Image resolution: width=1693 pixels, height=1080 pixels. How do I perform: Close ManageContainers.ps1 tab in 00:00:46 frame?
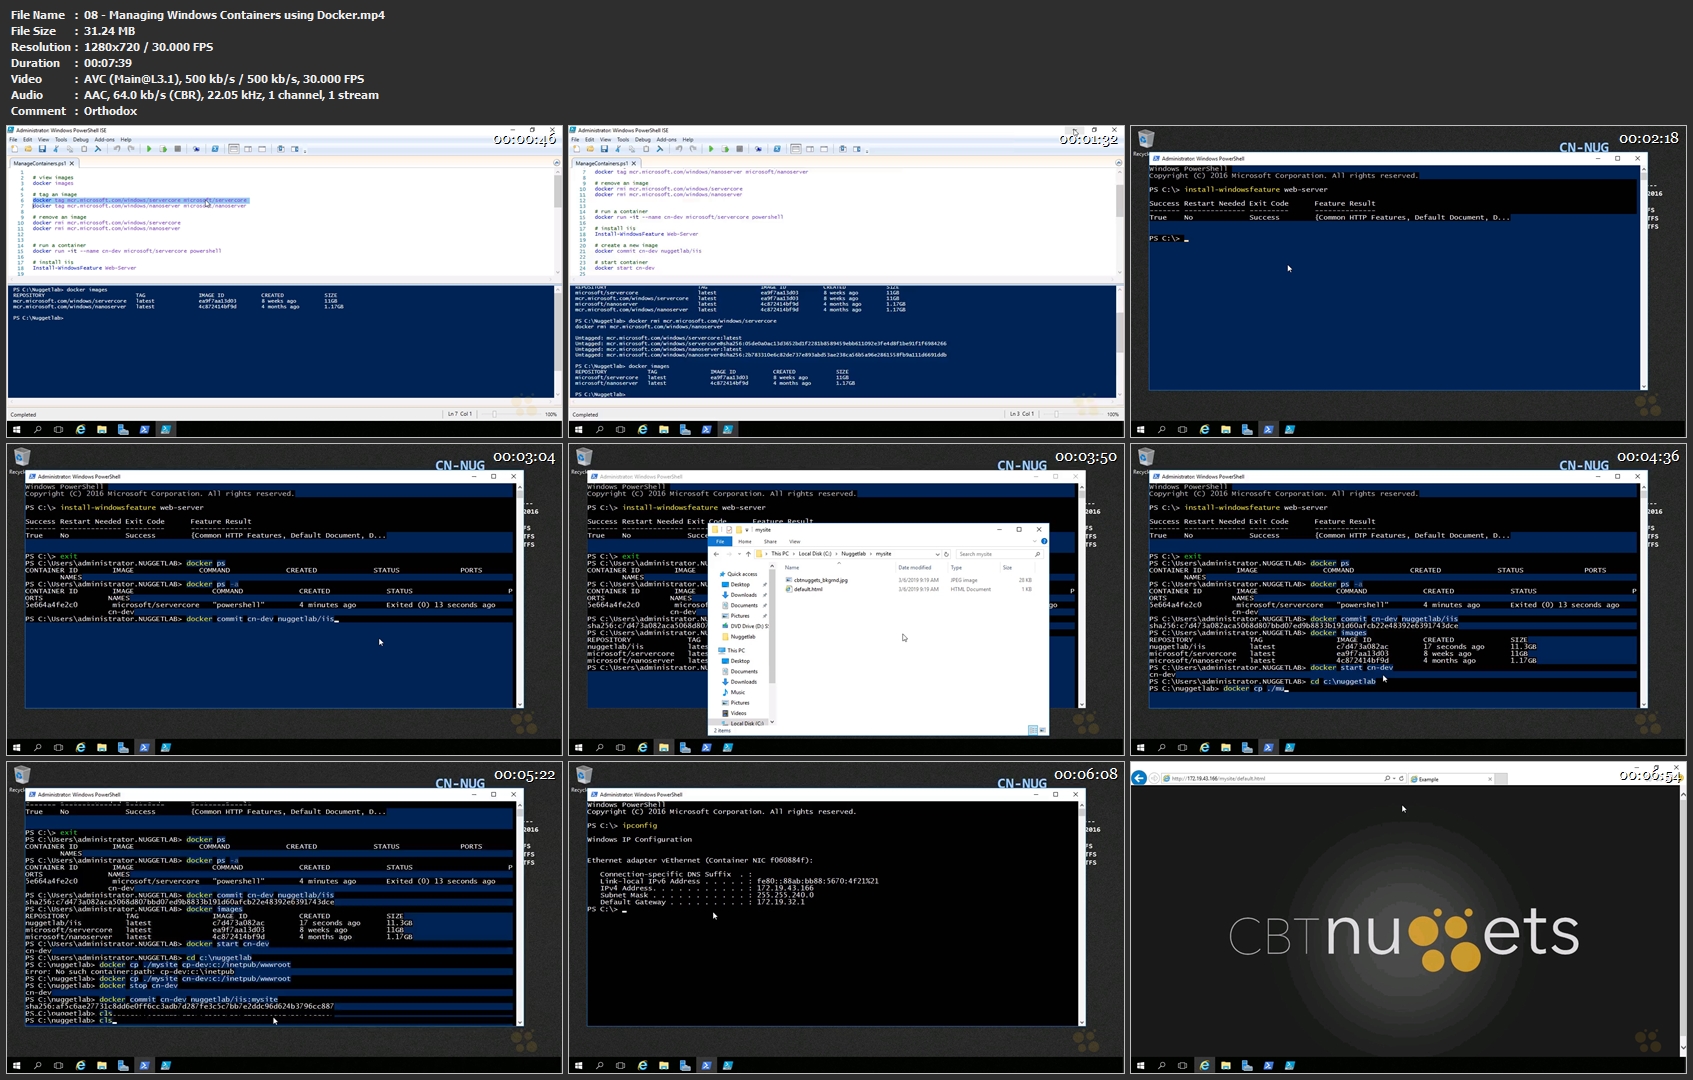click(72, 163)
